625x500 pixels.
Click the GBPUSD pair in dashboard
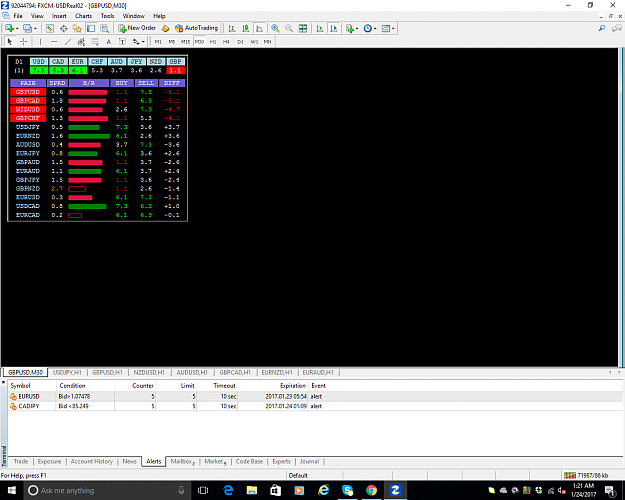tap(28, 92)
